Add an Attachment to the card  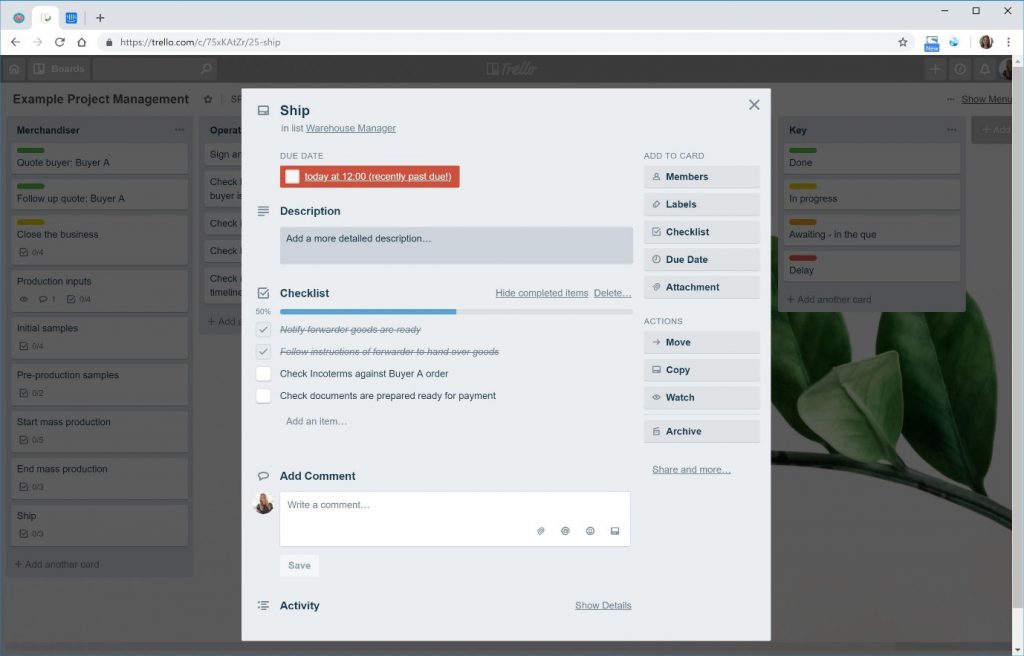click(x=701, y=287)
